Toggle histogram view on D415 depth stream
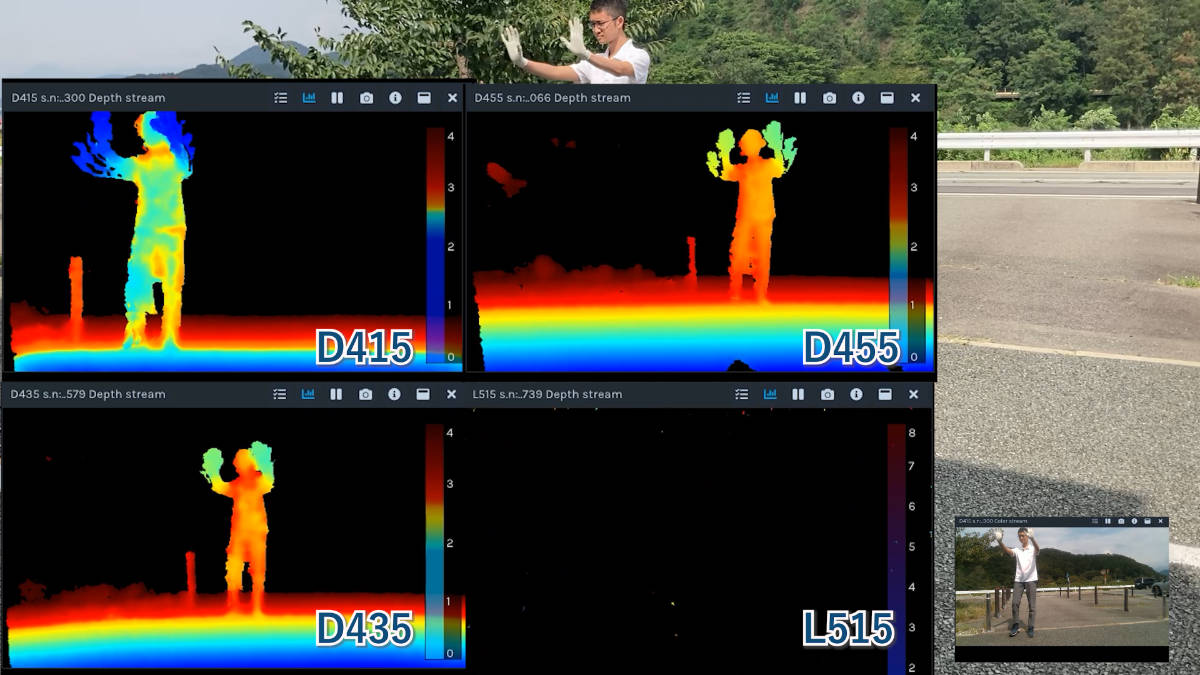The height and width of the screenshot is (675, 1200). pos(309,98)
